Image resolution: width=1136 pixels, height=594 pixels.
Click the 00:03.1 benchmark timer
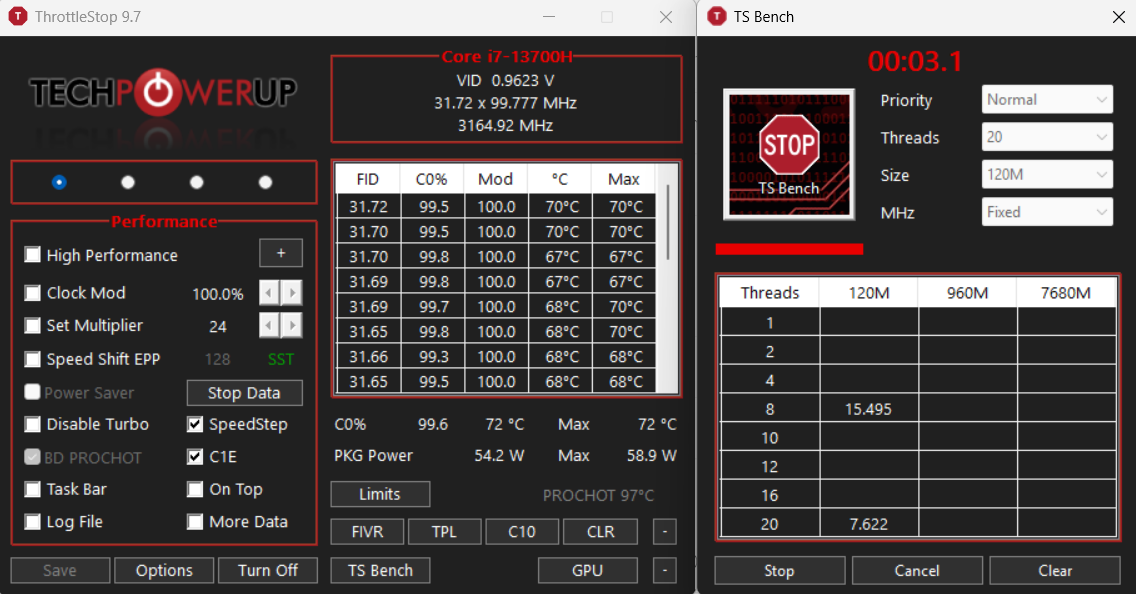point(916,61)
